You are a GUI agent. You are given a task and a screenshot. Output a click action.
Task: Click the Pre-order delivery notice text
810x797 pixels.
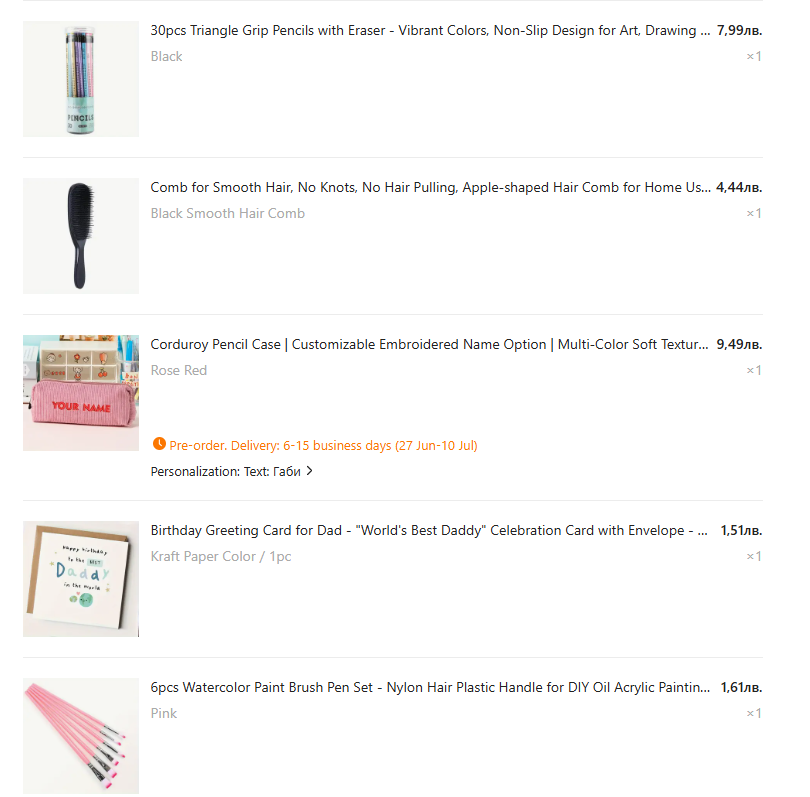coord(323,445)
